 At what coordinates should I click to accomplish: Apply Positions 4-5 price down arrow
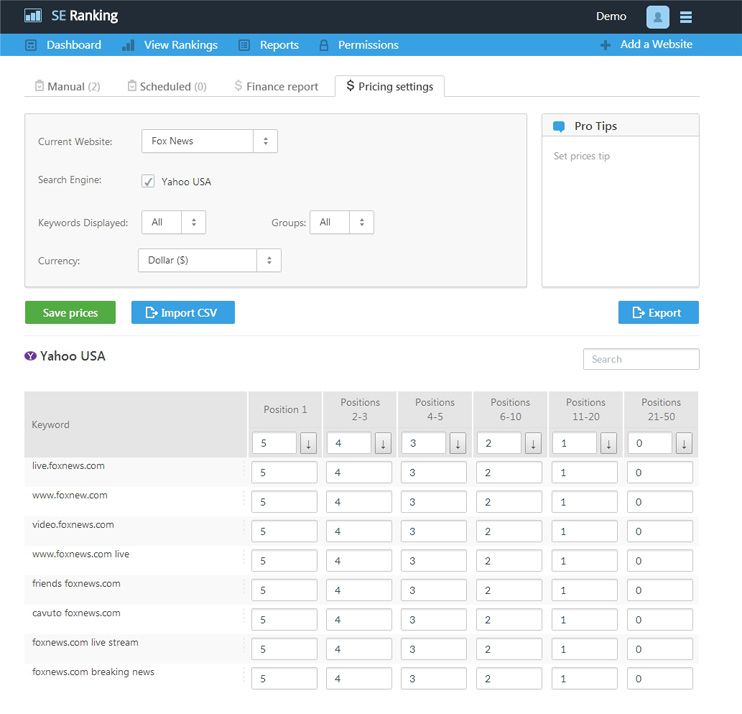pyautogui.click(x=458, y=444)
